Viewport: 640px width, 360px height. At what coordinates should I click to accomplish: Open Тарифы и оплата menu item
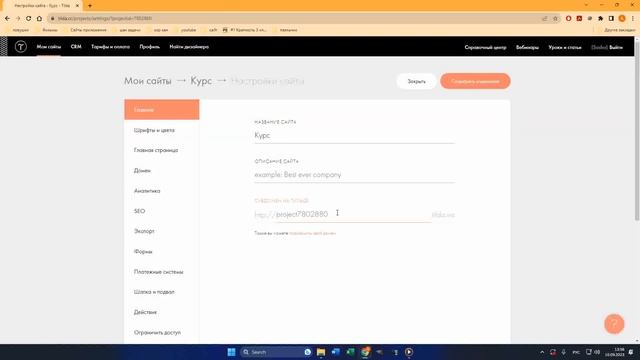pos(111,47)
